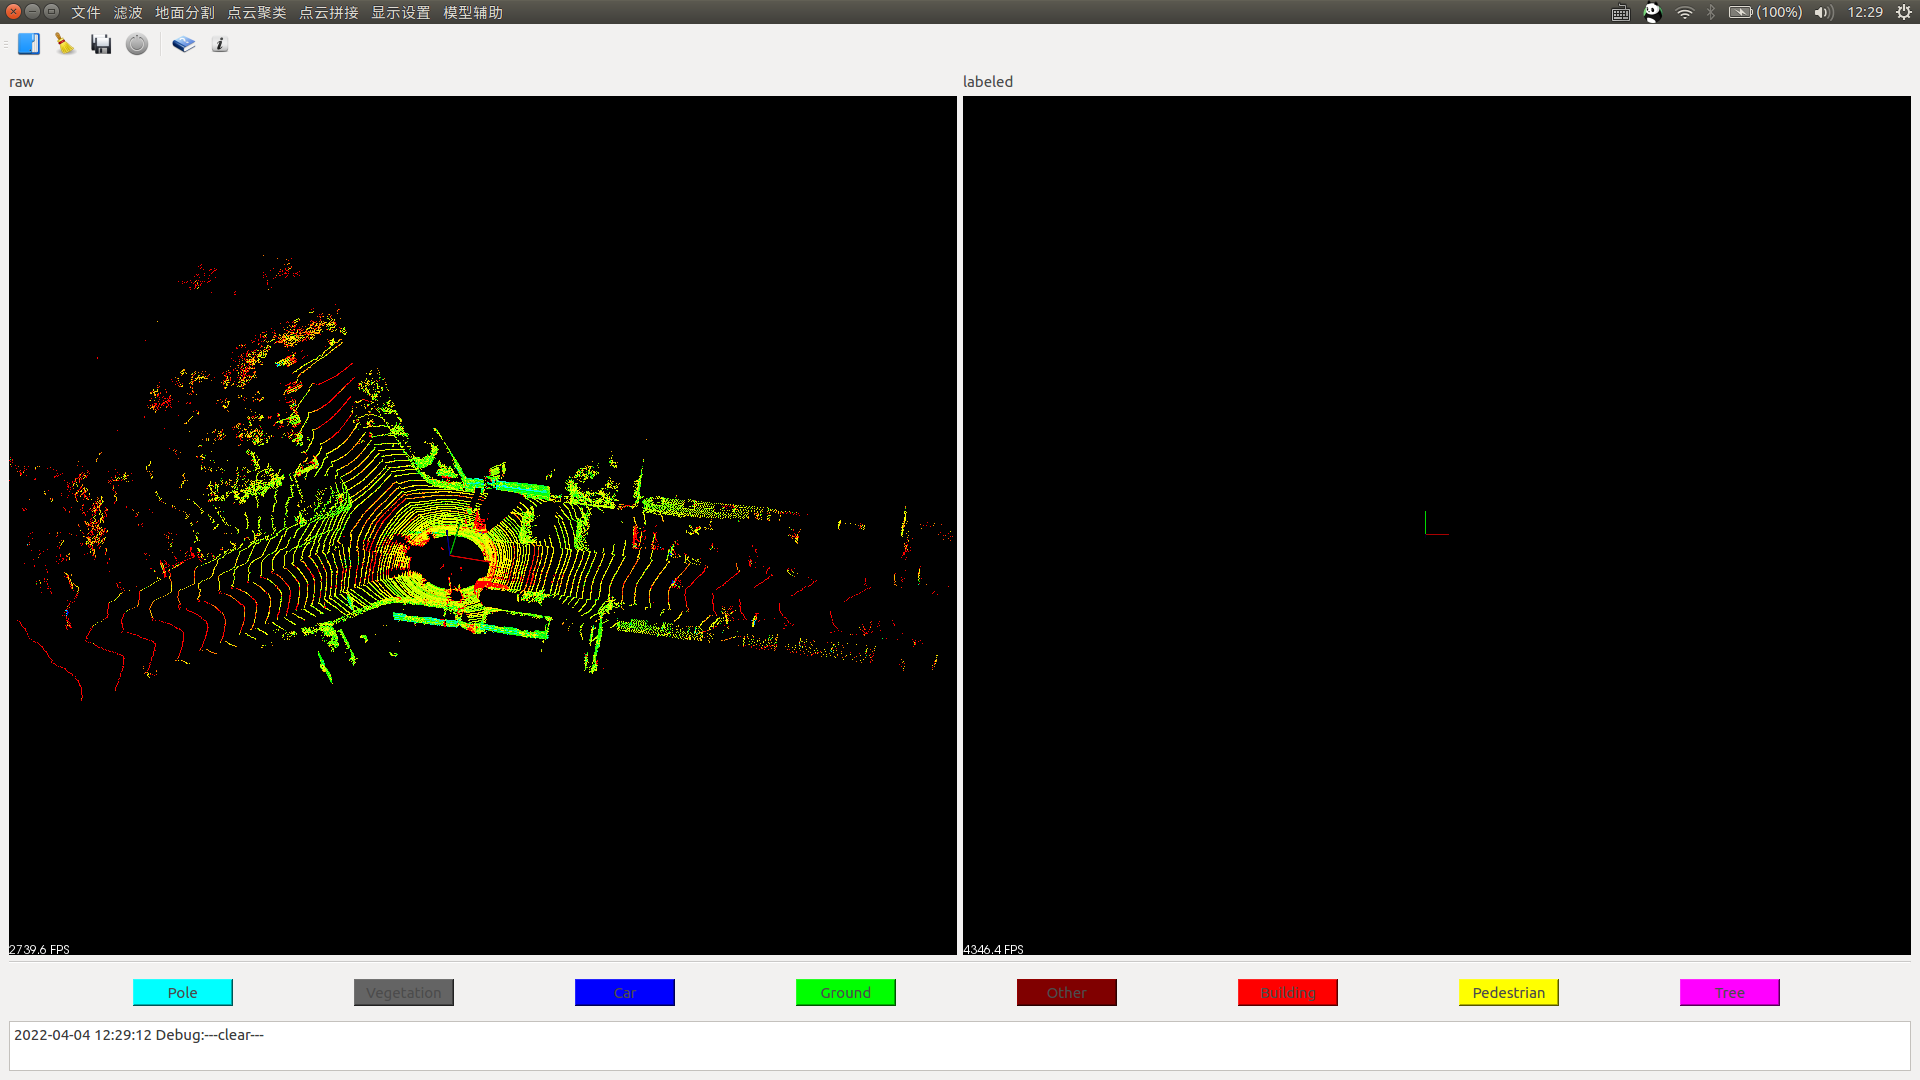Image resolution: width=1920 pixels, height=1080 pixels.
Task: Pick the magenta Tree label button
Action: coord(1729,992)
